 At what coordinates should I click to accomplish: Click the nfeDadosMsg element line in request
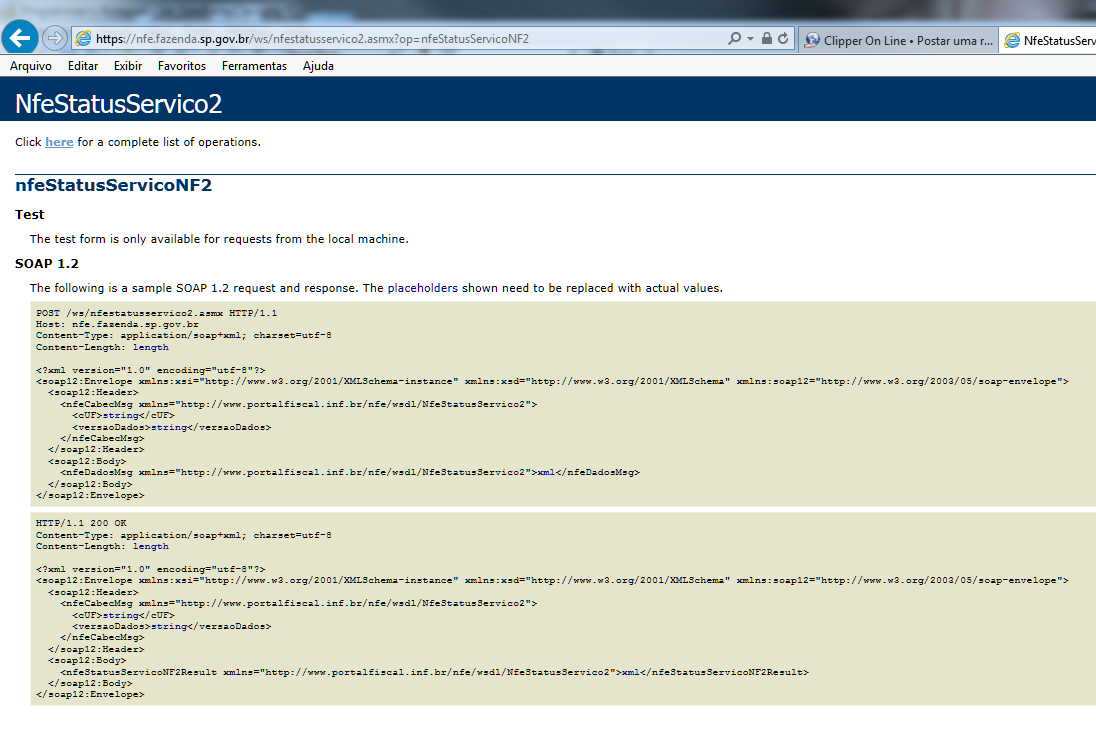pos(349,473)
